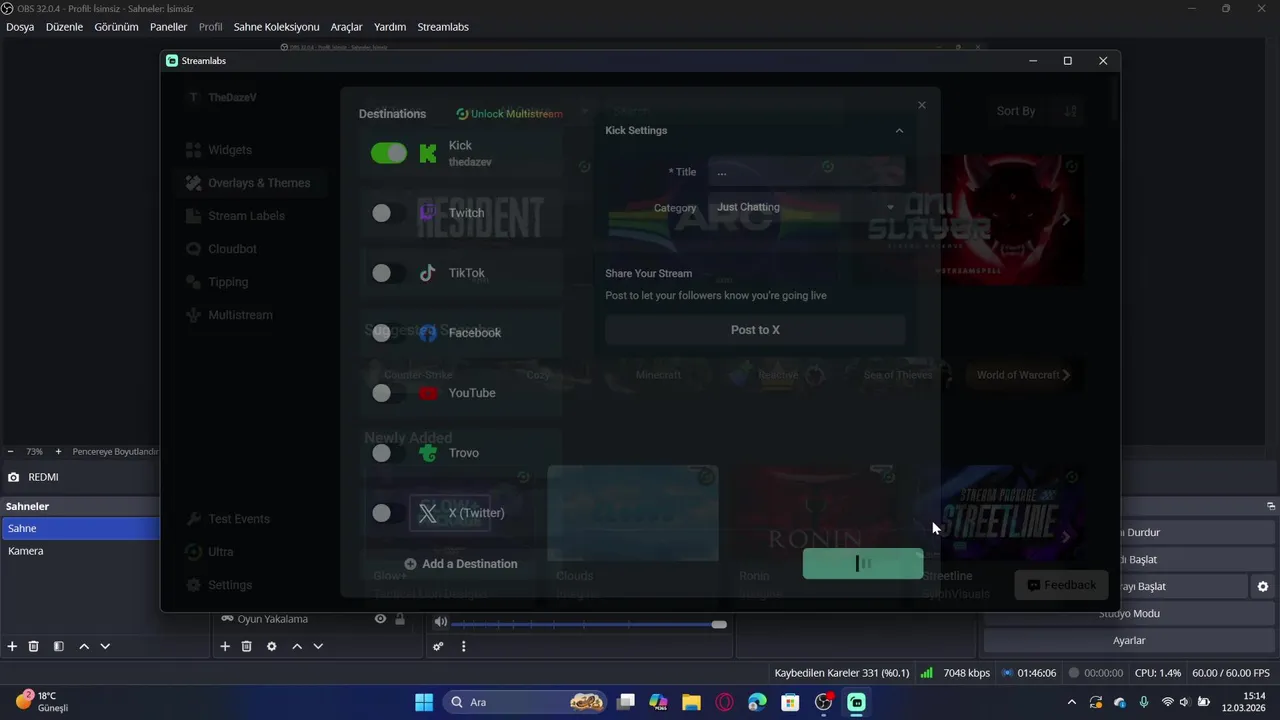Open Streamlabs icon in Windows taskbar
The width and height of the screenshot is (1280, 720).
coord(857,702)
